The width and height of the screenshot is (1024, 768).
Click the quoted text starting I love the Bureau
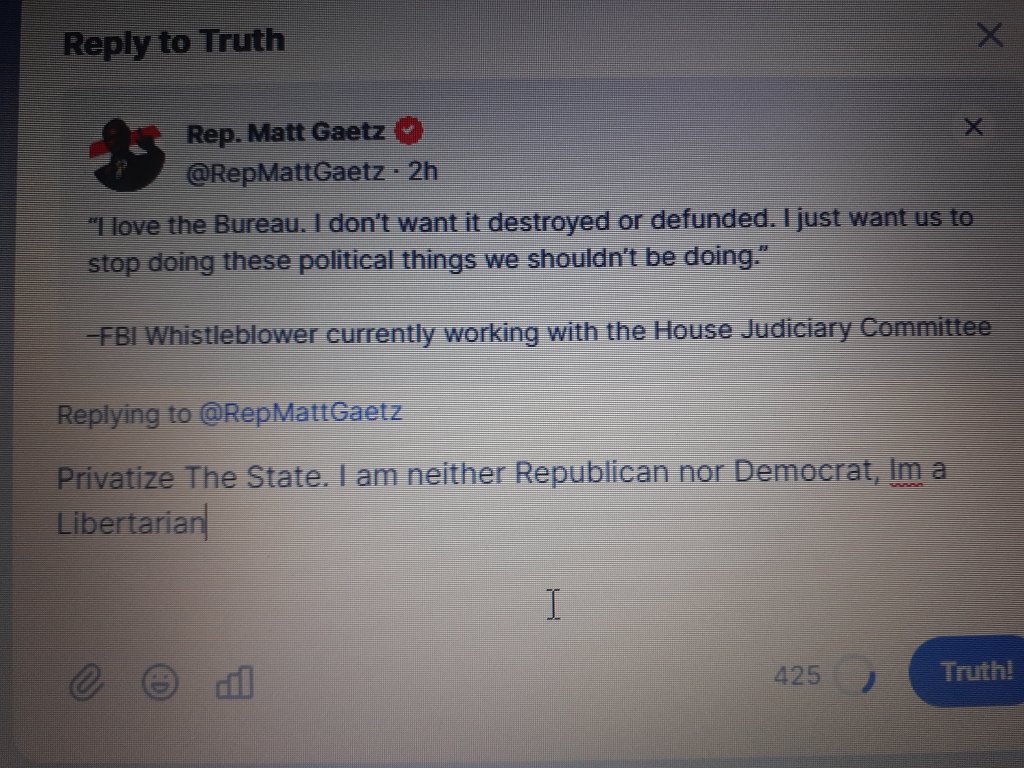click(530, 240)
